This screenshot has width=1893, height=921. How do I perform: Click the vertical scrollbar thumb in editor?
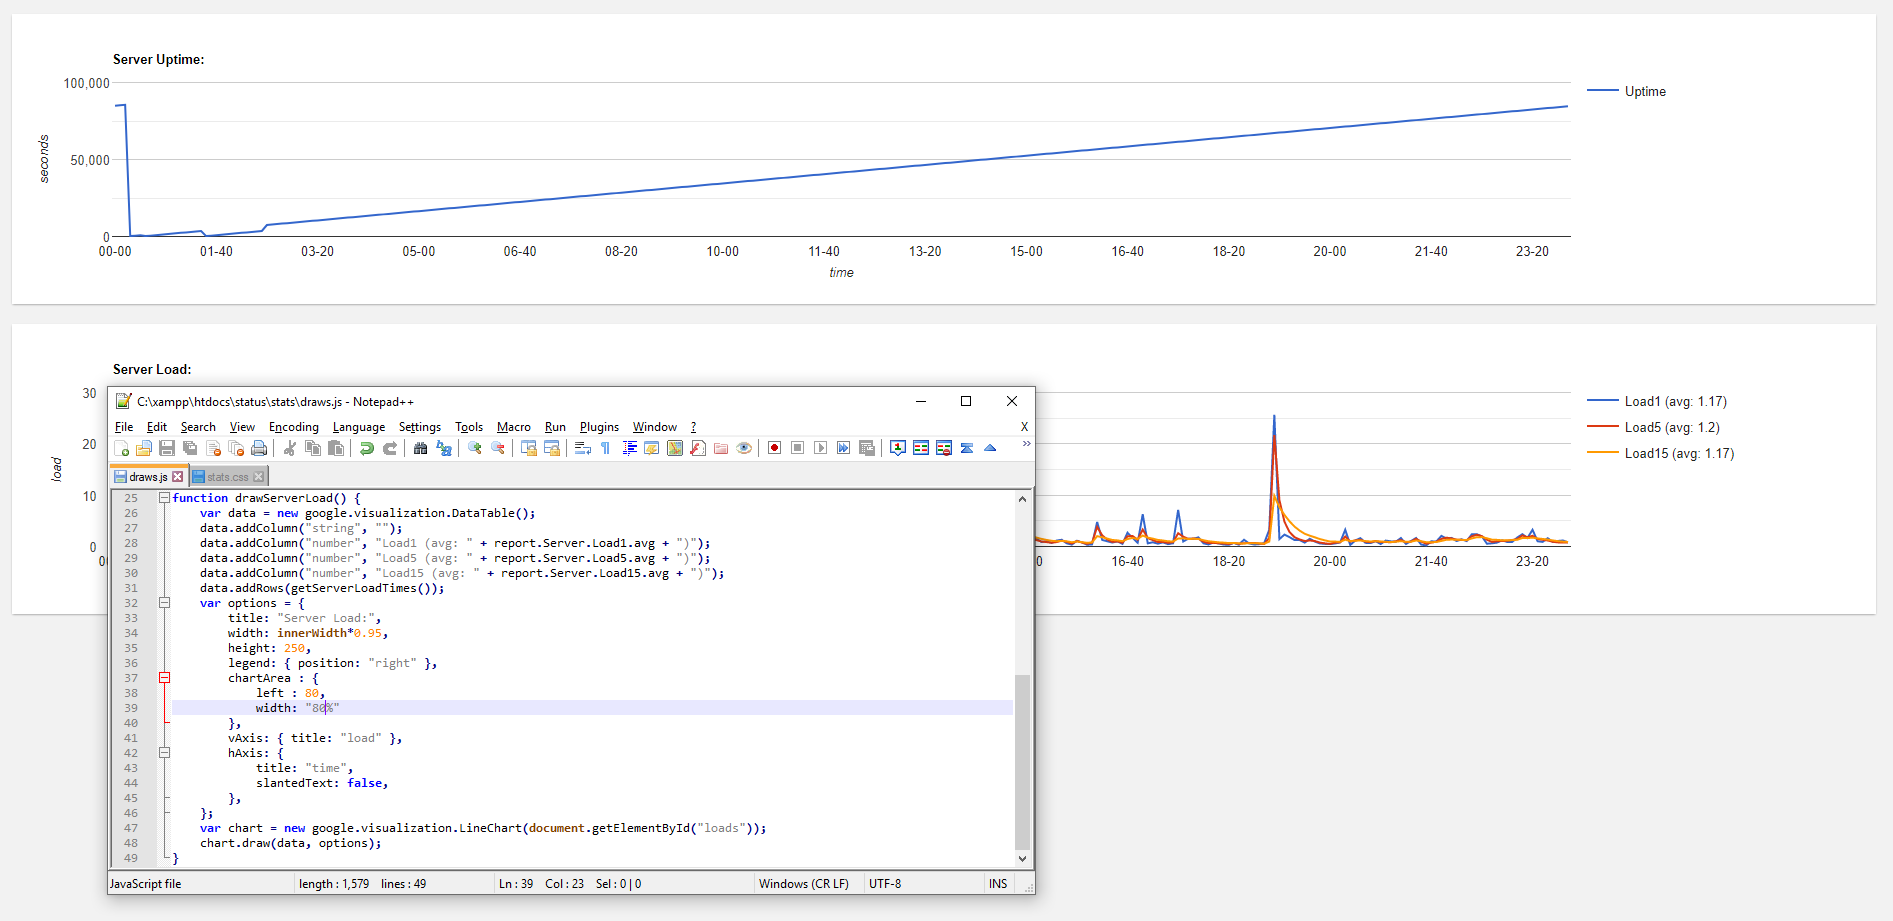1022,762
